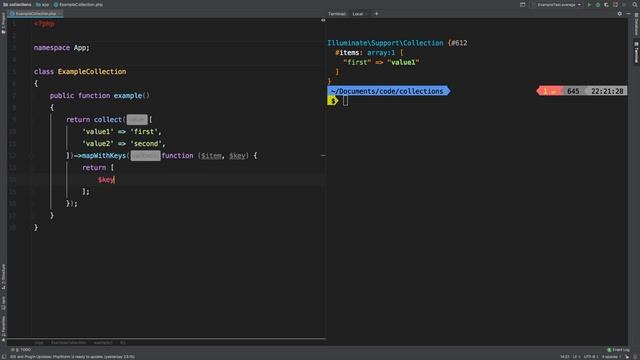Select the ExampleCollection.php editor tab
640x360 pixels.
point(36,13)
